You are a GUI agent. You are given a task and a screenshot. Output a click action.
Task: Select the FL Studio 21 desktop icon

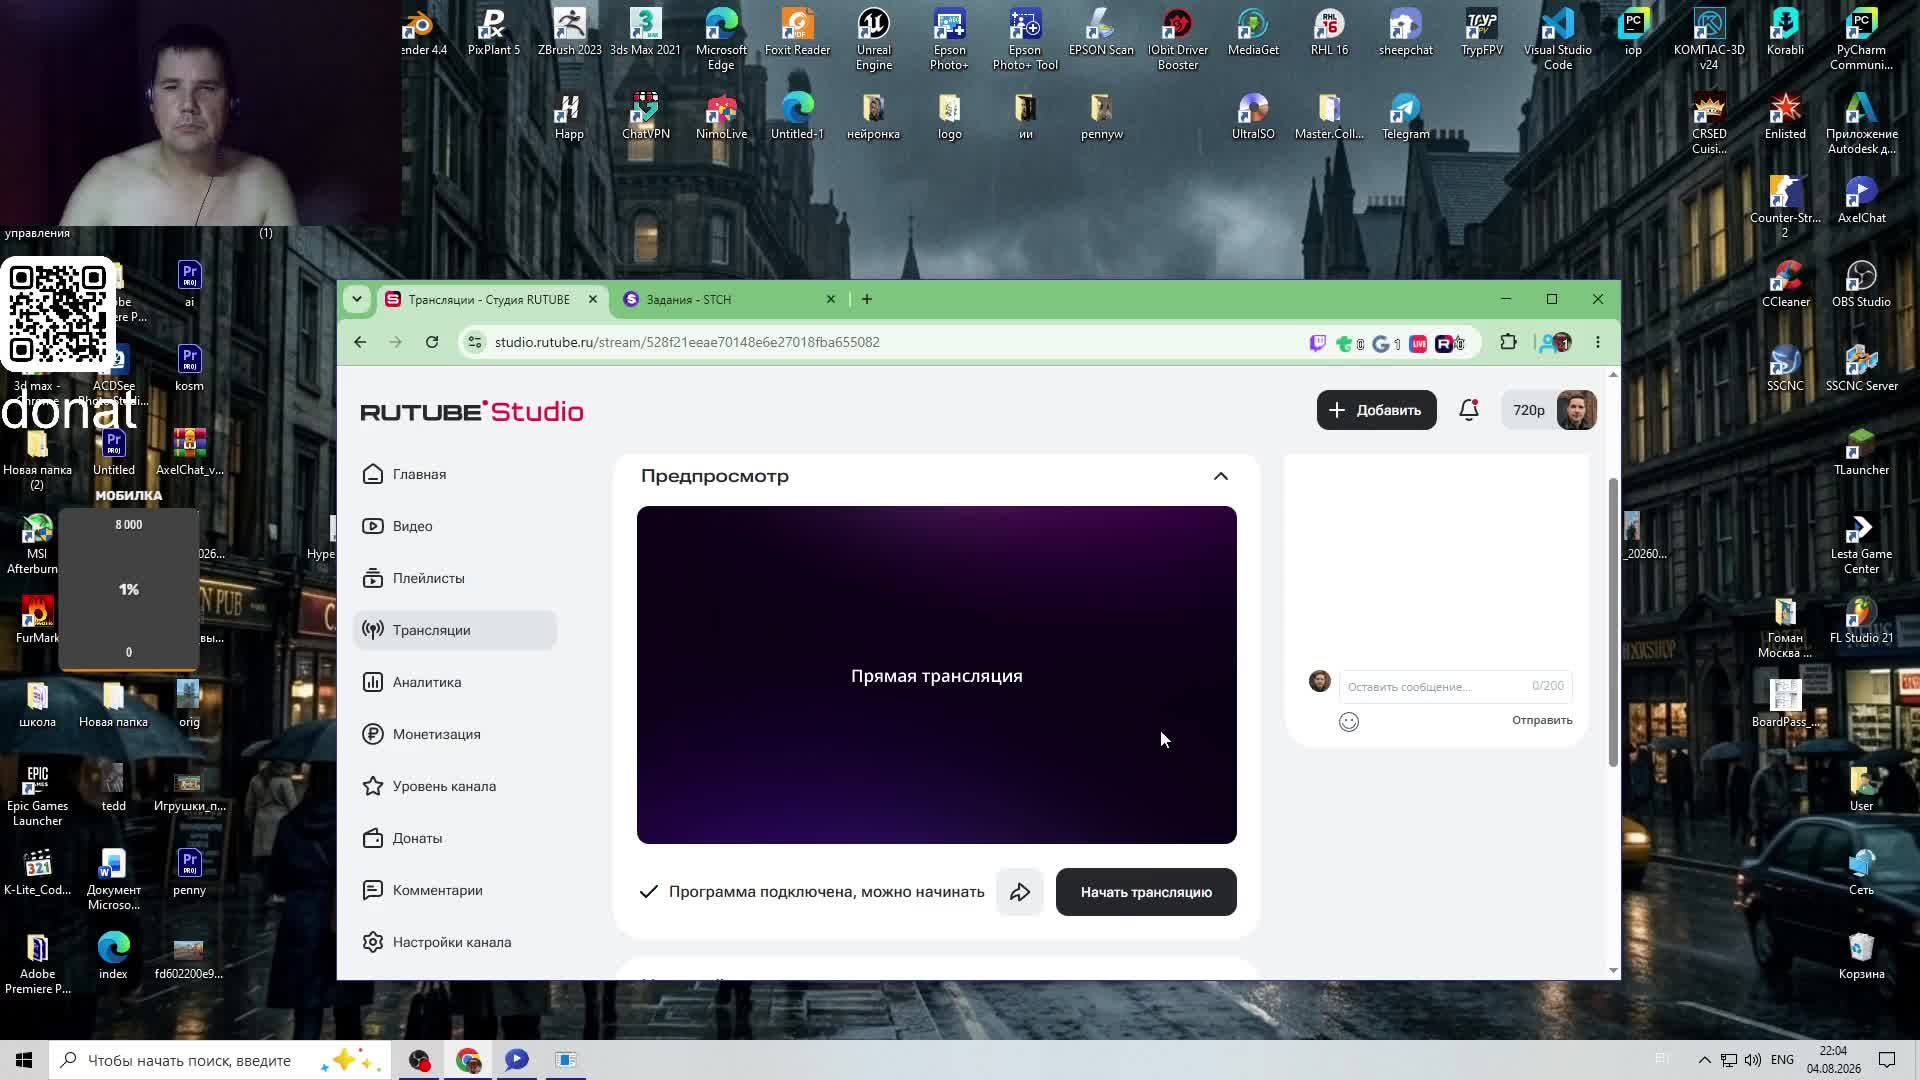1861,620
